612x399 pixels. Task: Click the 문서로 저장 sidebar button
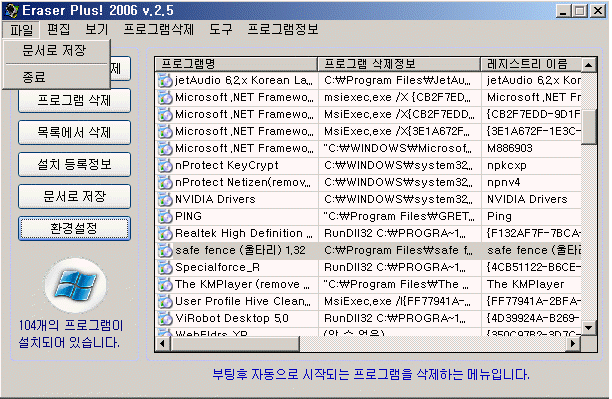coord(75,196)
